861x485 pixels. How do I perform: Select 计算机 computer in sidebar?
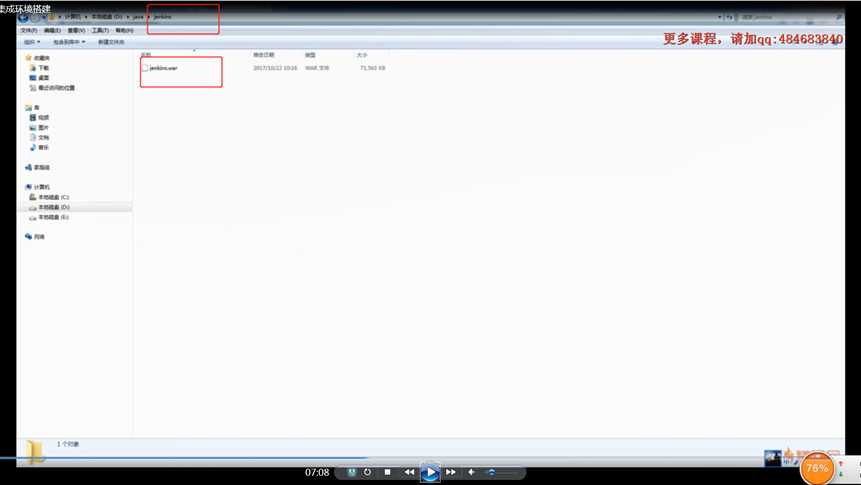[37, 187]
